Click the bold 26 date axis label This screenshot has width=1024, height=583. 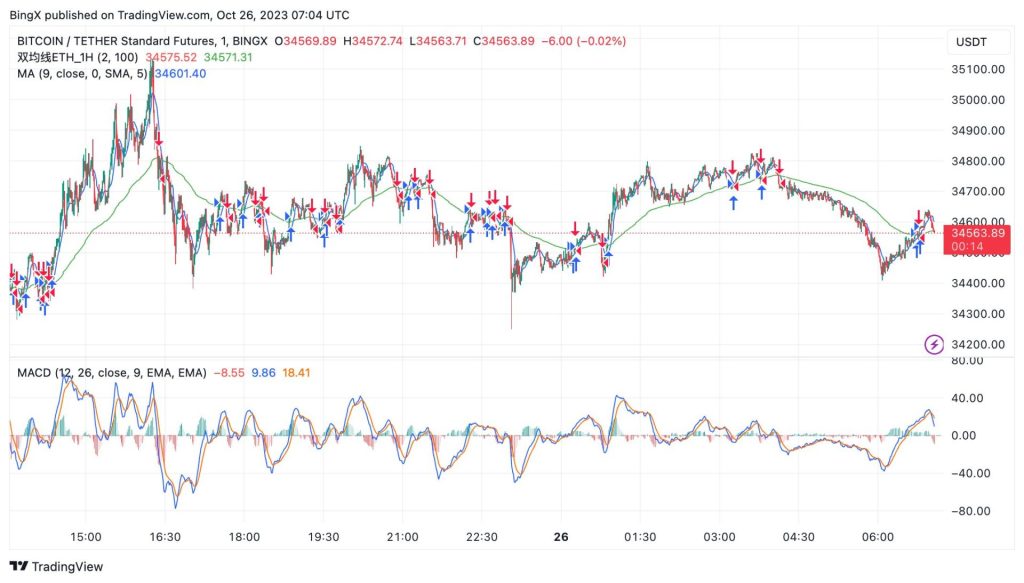pos(561,537)
